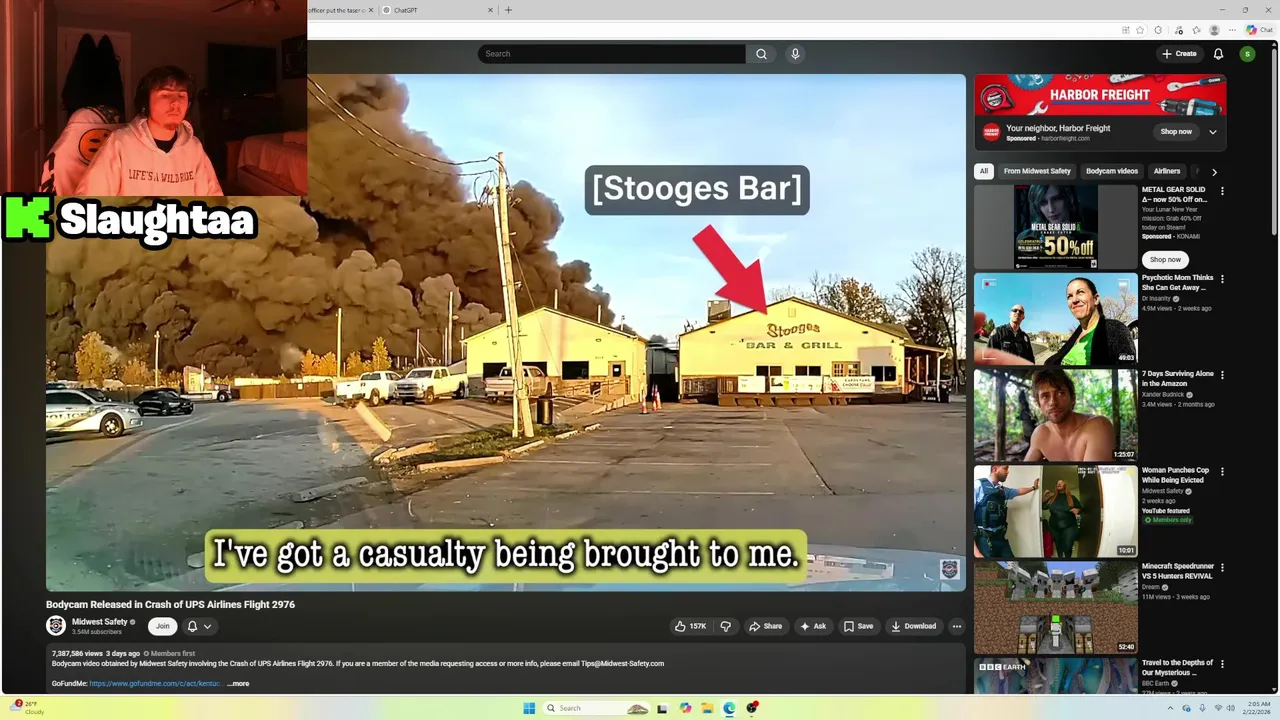
Task: Expand Harbor Freight ad chevron
Action: click(1213, 132)
